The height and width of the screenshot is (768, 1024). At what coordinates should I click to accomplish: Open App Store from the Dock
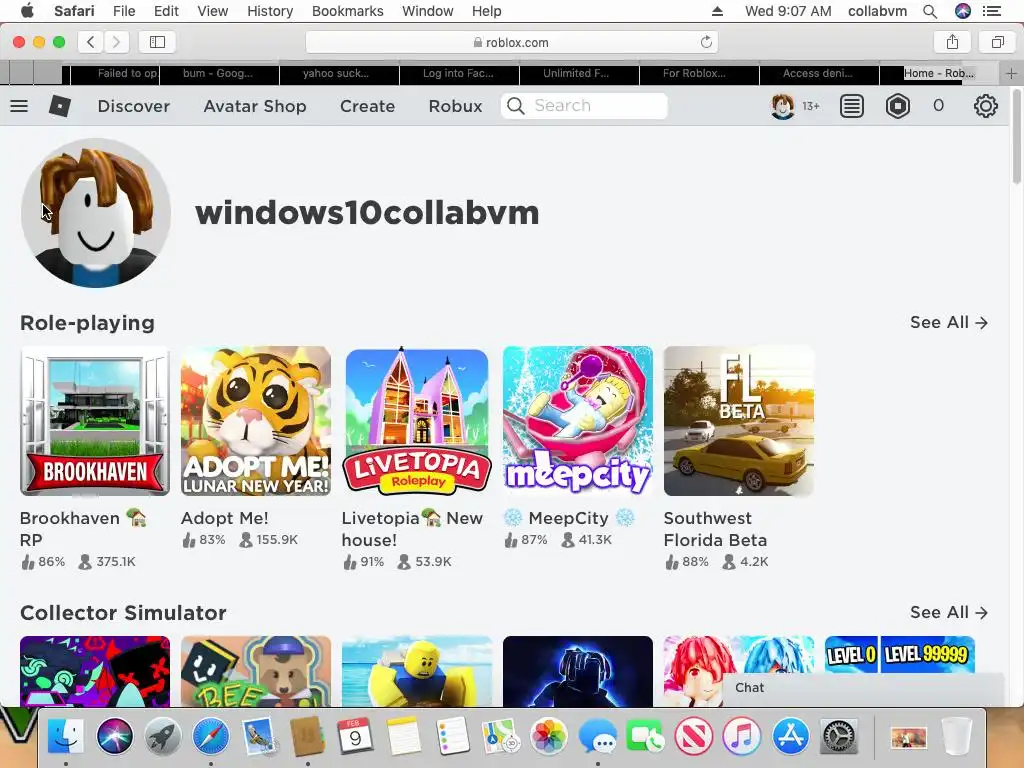coord(791,736)
